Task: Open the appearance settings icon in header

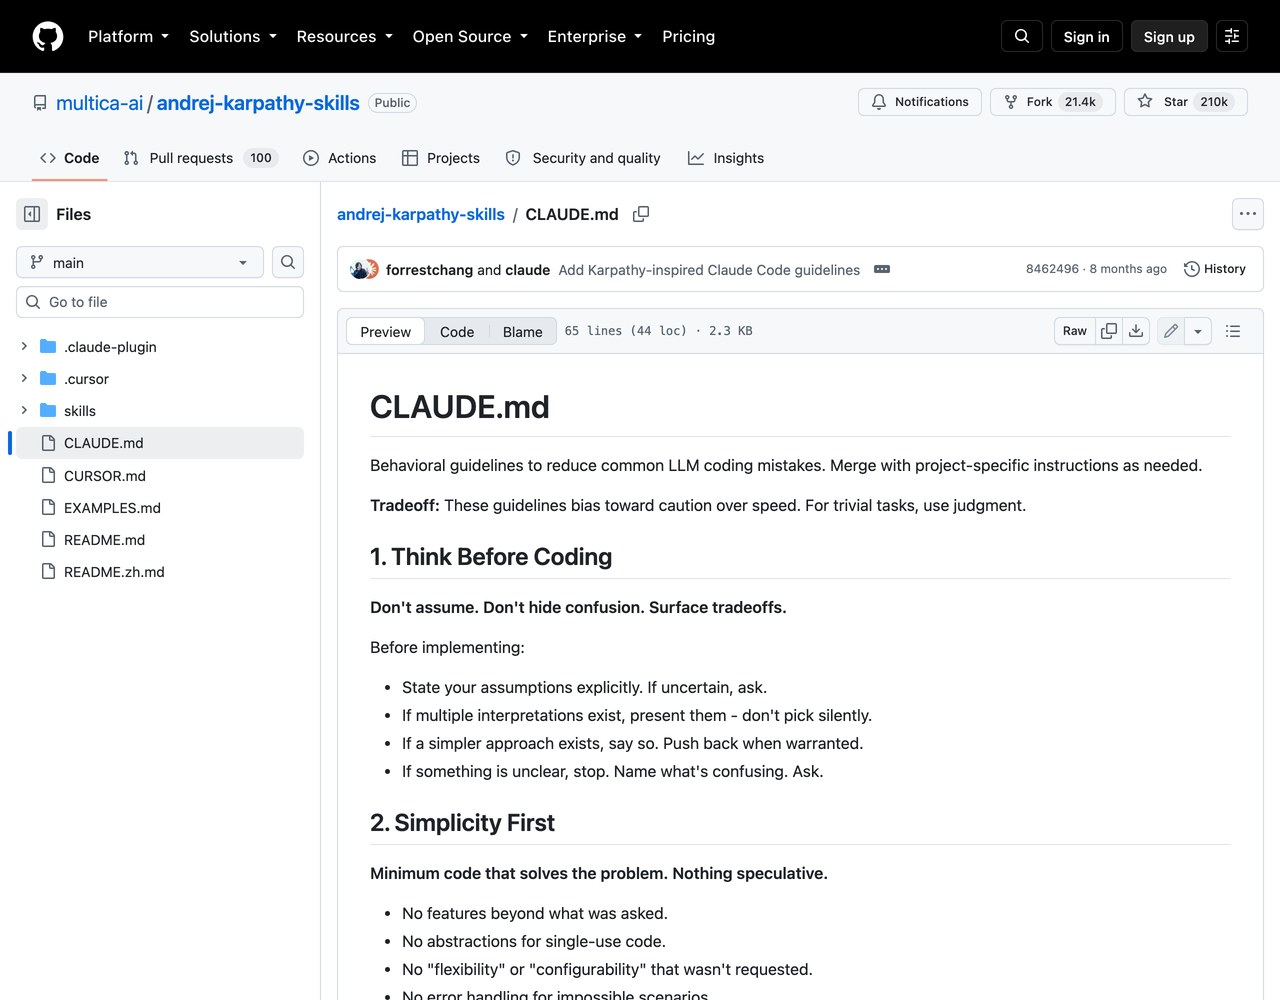Action: [1232, 36]
